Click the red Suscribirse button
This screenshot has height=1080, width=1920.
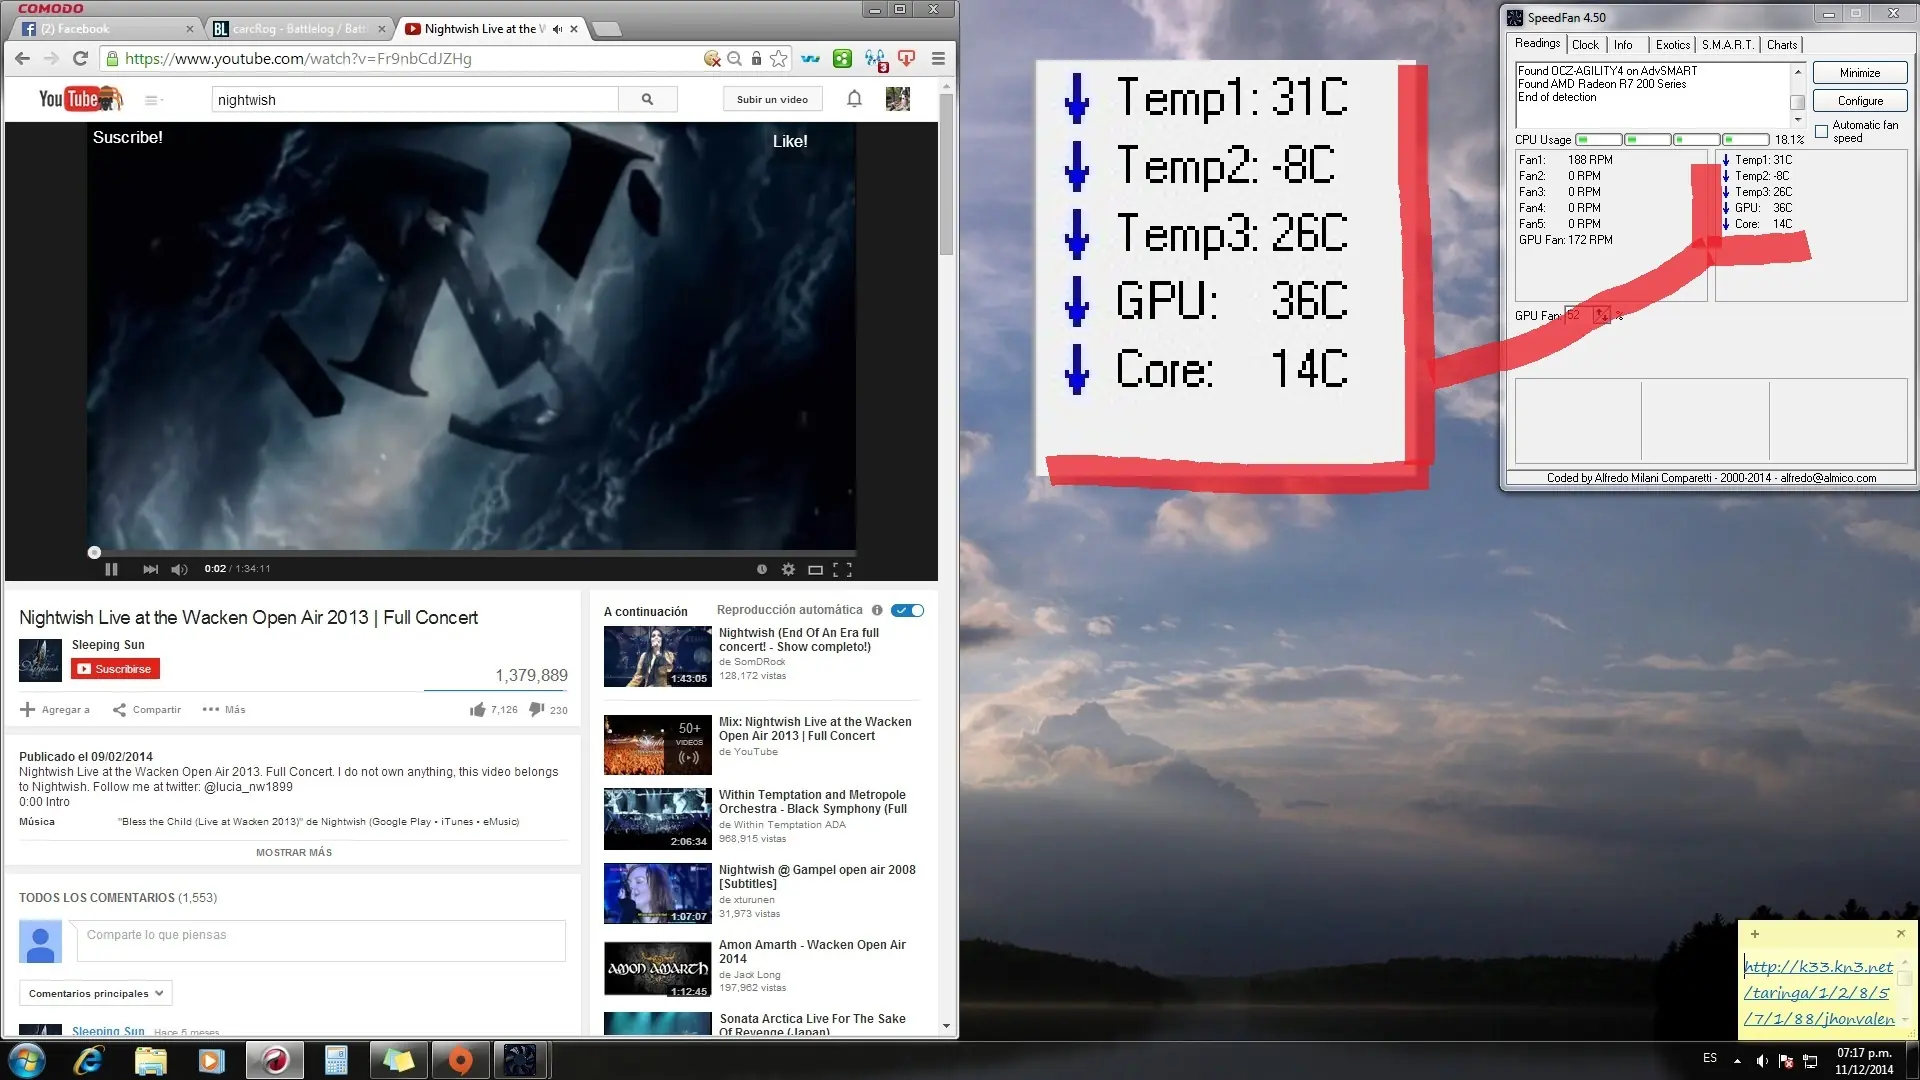(115, 669)
